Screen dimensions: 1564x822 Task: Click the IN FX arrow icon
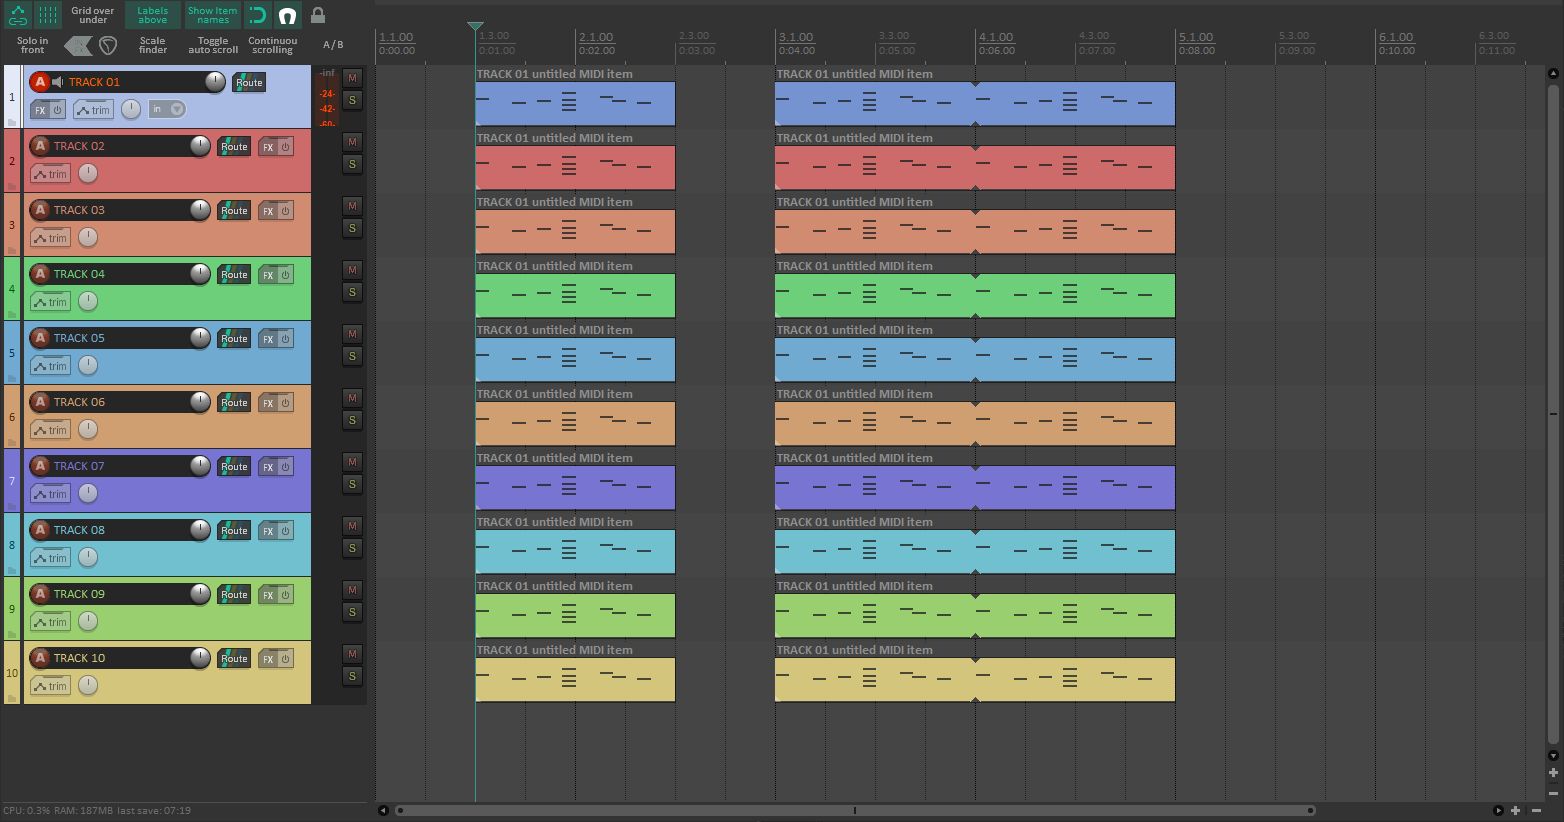coord(77,46)
